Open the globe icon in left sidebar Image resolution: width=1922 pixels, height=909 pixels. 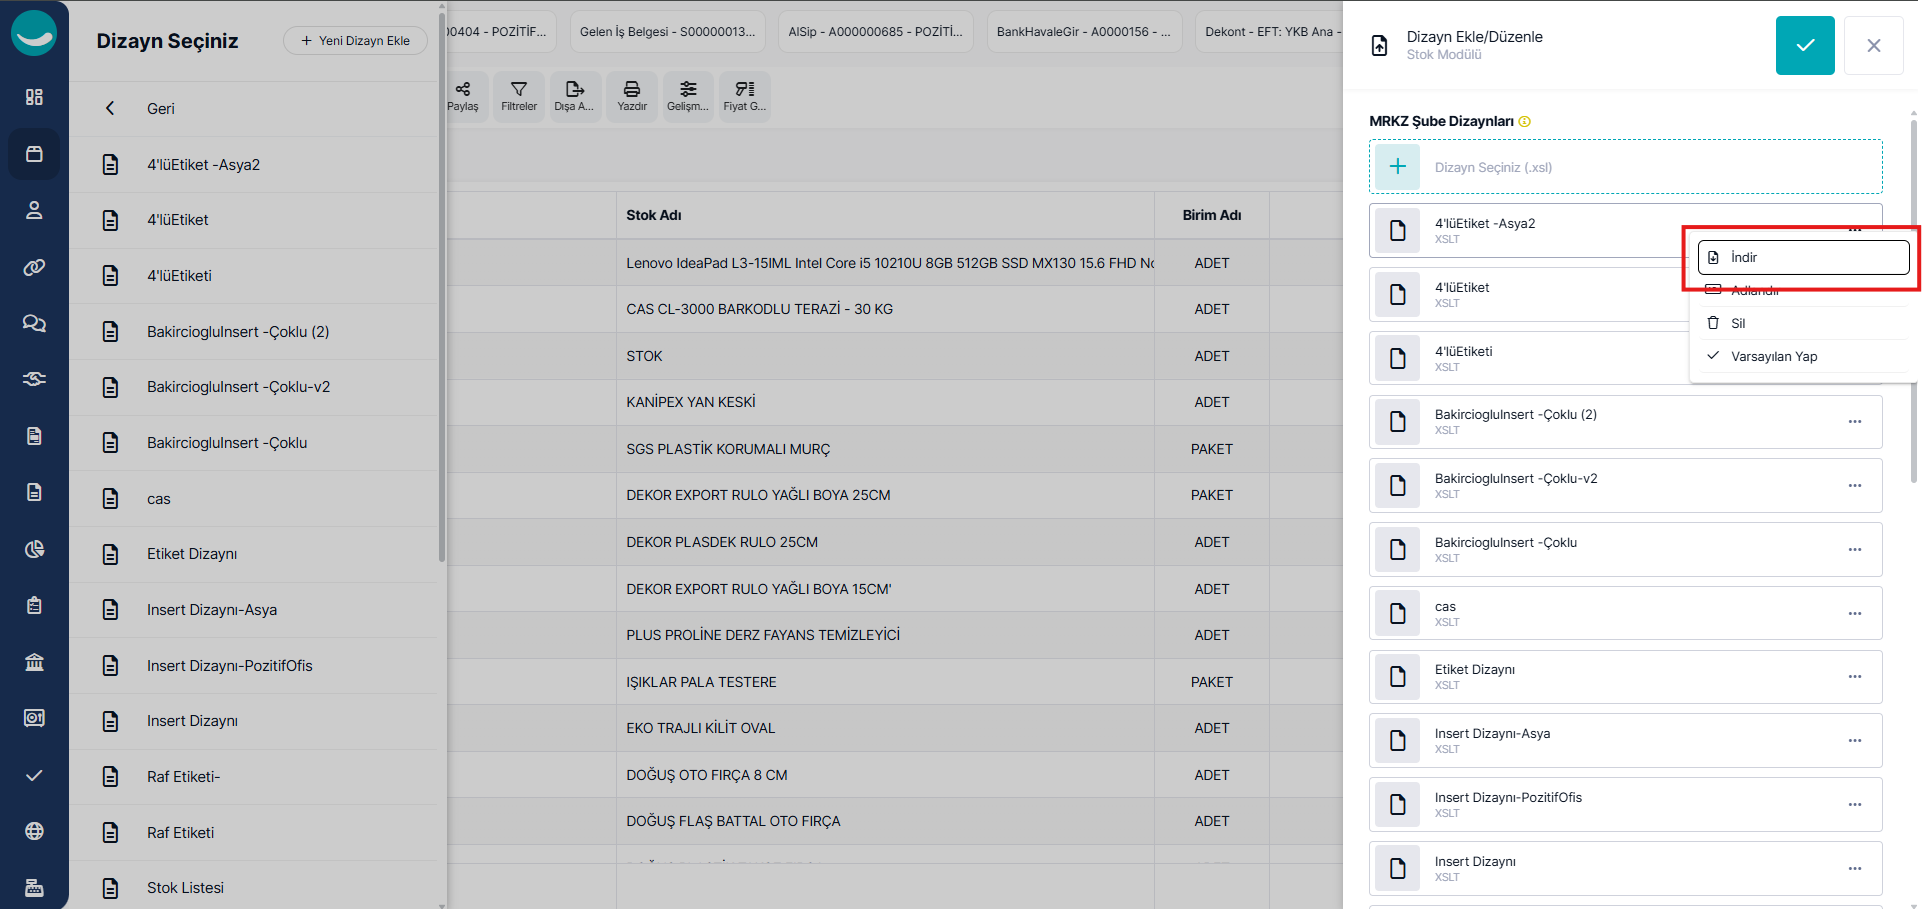click(34, 831)
